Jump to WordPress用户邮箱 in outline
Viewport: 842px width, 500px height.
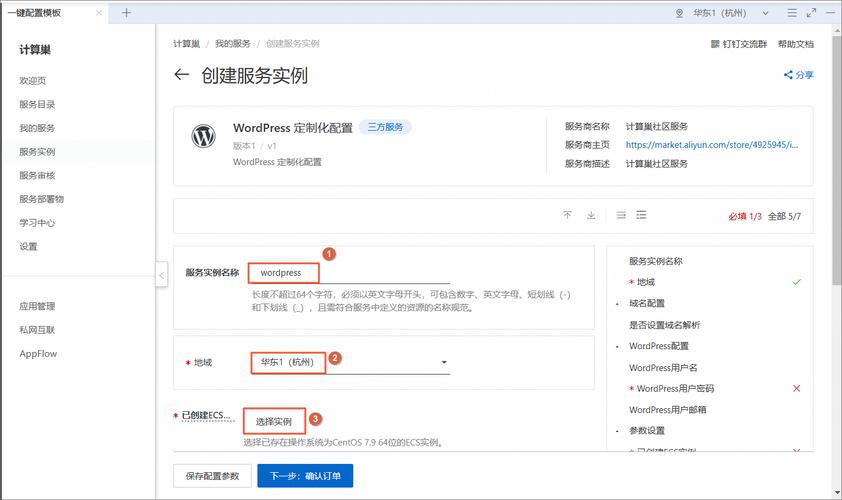click(x=667, y=410)
